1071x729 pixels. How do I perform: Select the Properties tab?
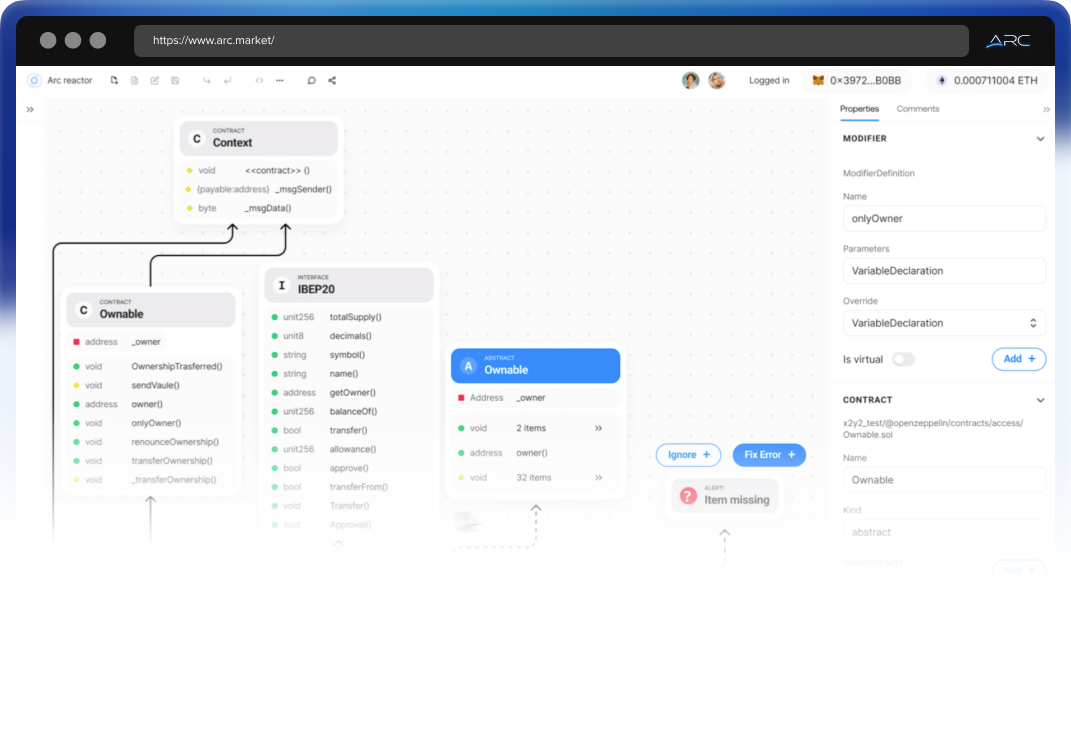859,109
